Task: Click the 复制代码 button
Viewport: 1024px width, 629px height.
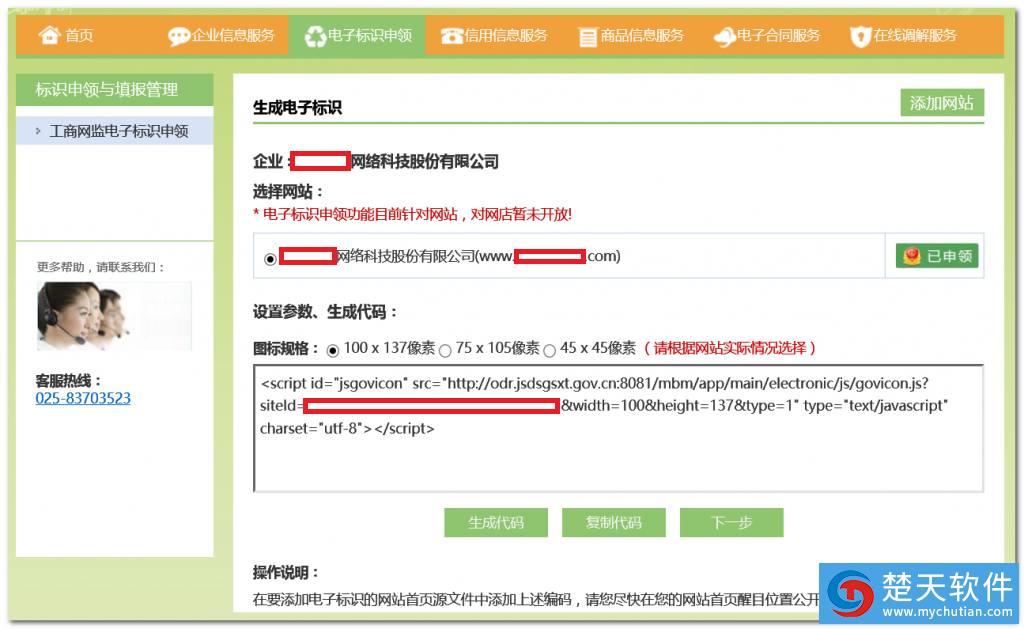Action: point(613,523)
